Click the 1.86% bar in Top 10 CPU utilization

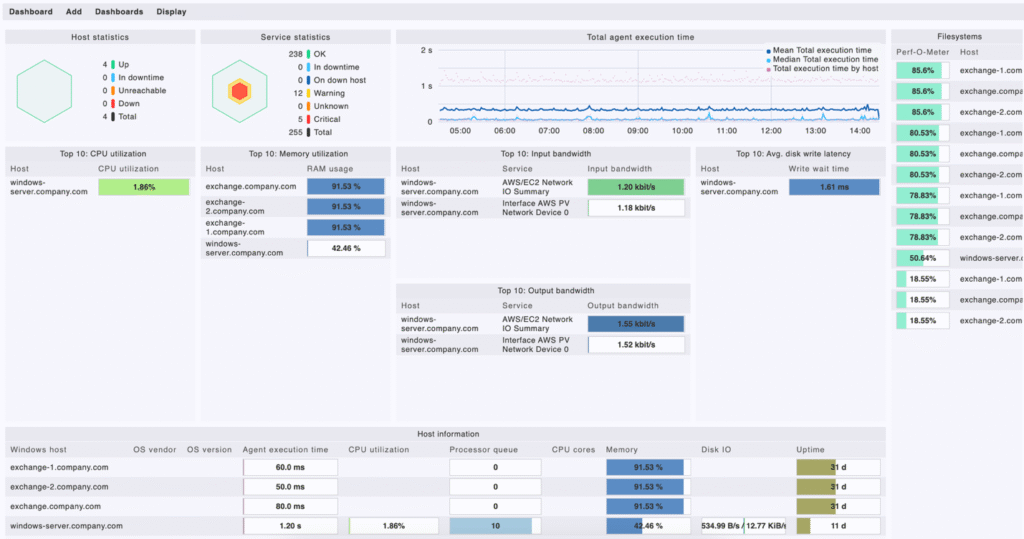pyautogui.click(x=144, y=188)
